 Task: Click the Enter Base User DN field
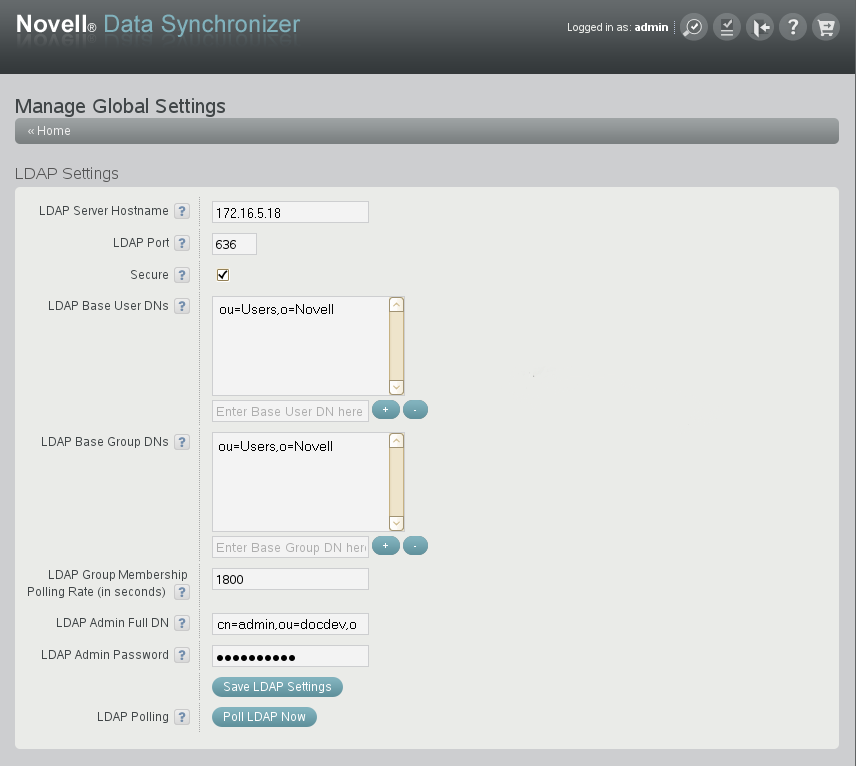click(290, 411)
